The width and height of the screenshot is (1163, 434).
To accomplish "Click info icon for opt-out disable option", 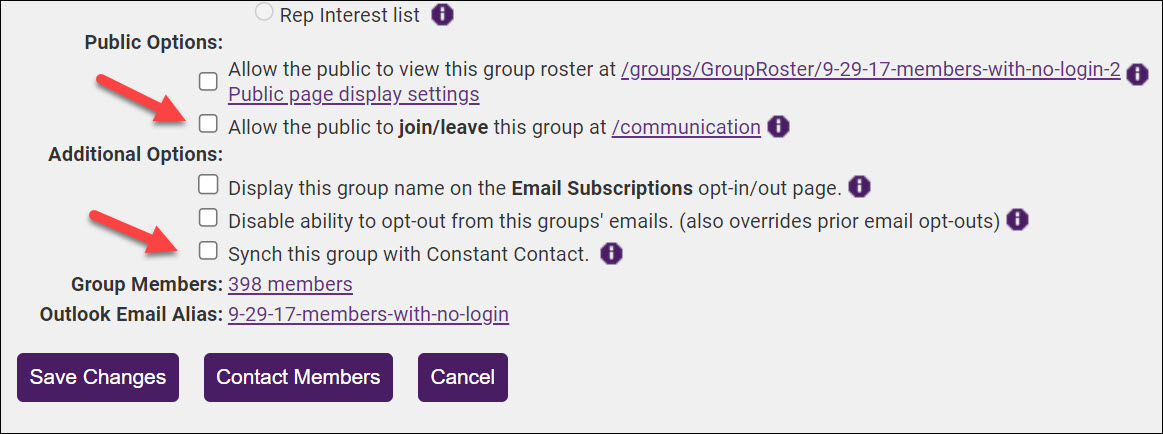I will pyautogui.click(x=1017, y=220).
